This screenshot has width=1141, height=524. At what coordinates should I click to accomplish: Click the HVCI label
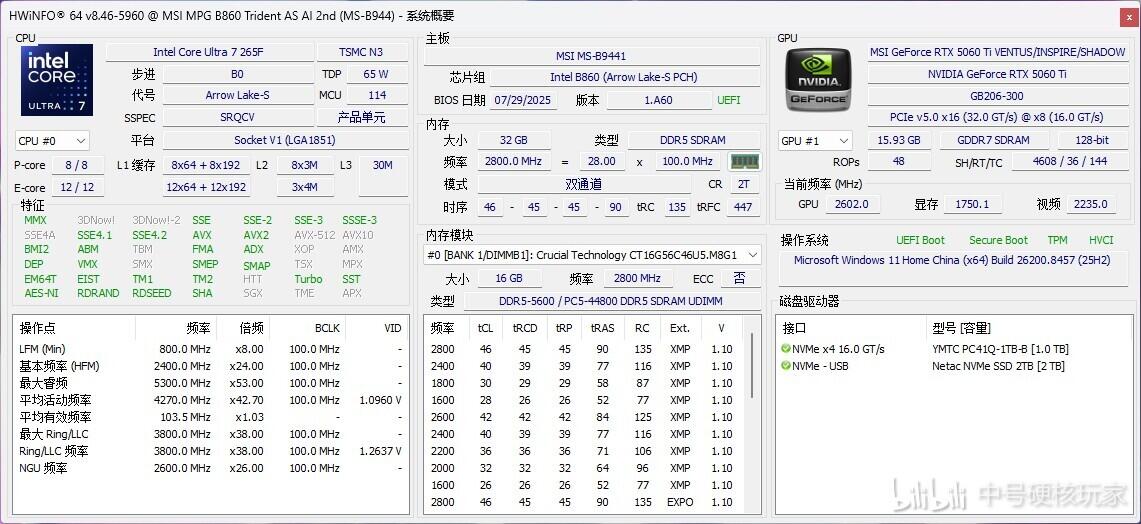point(1101,240)
